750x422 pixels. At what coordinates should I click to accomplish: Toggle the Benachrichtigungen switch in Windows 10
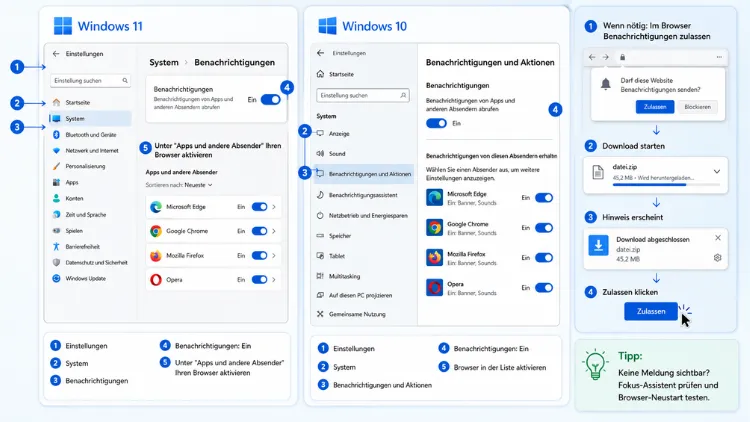click(x=436, y=123)
